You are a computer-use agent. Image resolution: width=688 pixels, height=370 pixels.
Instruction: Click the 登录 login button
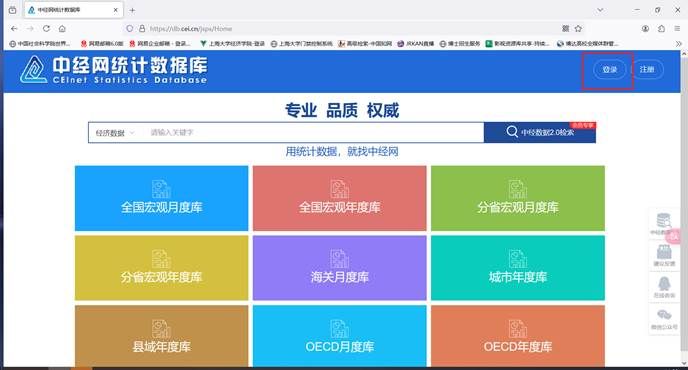(609, 69)
